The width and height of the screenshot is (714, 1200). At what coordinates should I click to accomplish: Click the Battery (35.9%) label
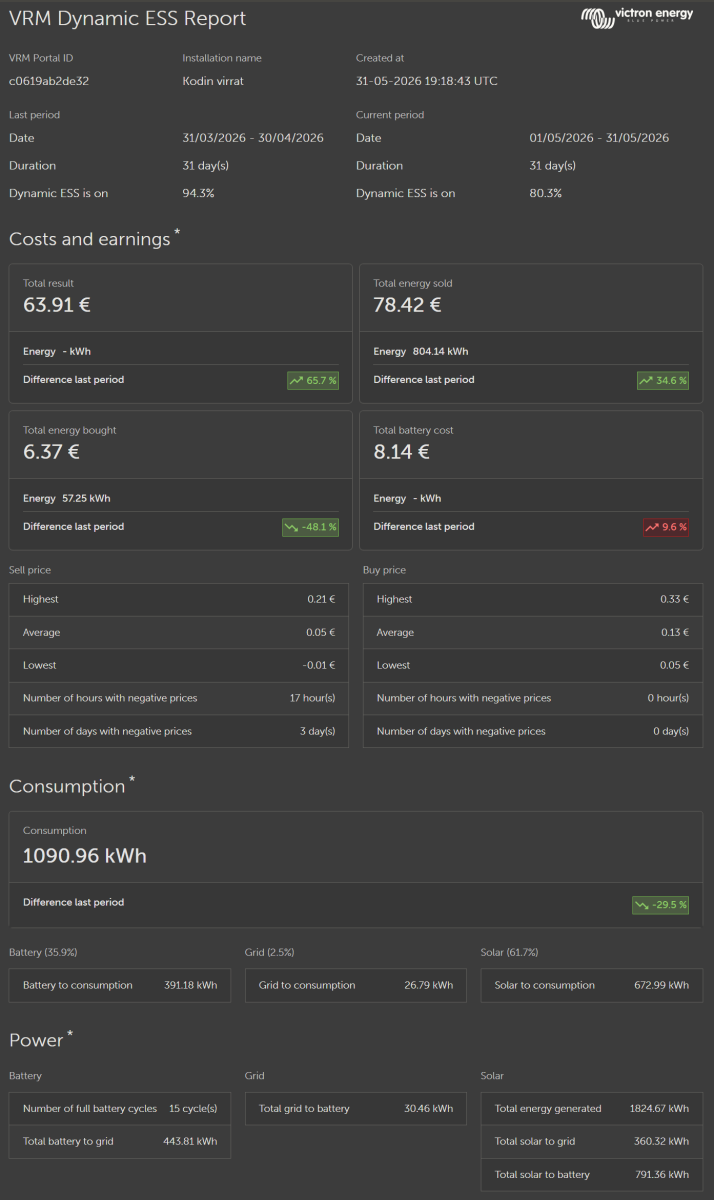pos(43,952)
